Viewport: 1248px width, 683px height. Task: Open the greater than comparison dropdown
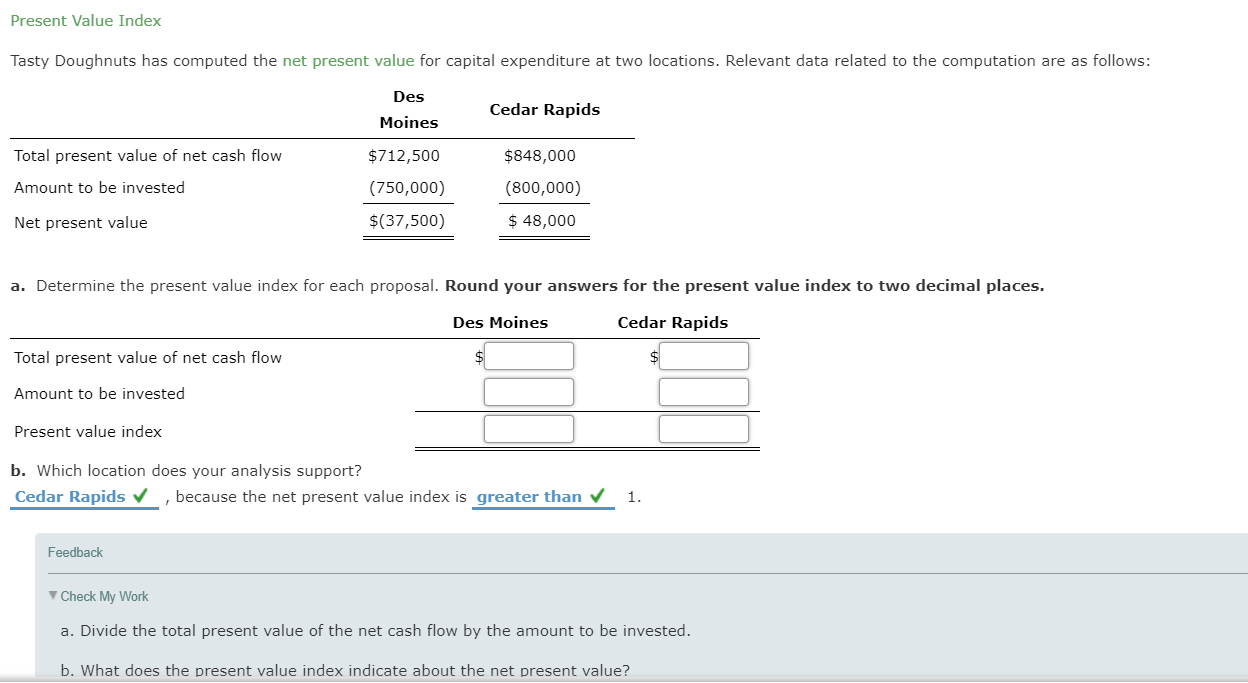tap(529, 496)
